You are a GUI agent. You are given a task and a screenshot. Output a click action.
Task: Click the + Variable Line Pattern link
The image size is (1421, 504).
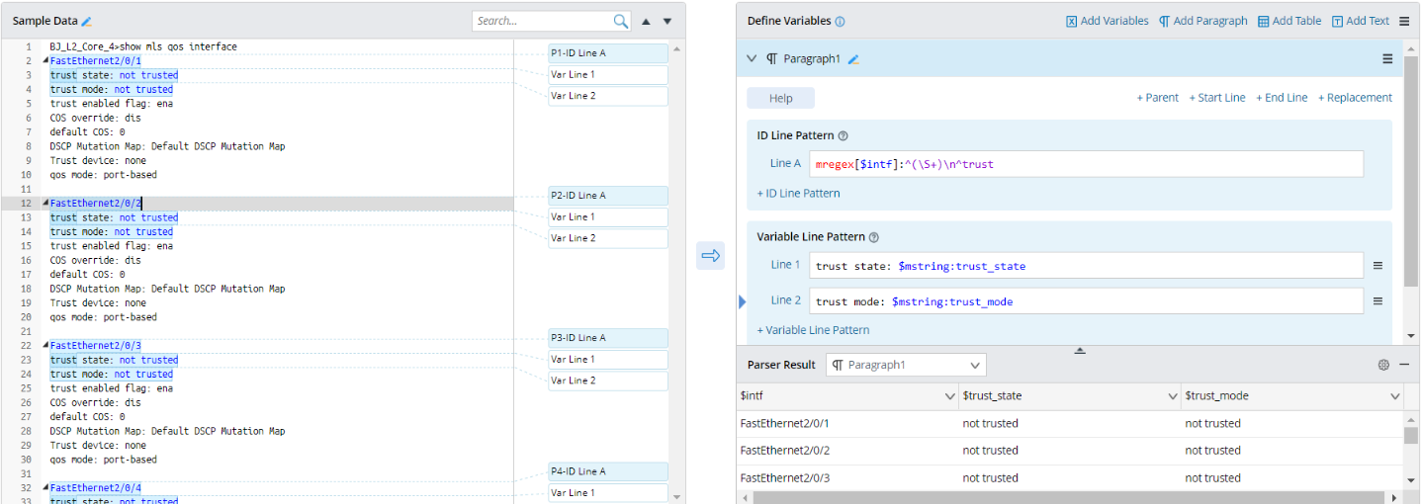(x=813, y=330)
